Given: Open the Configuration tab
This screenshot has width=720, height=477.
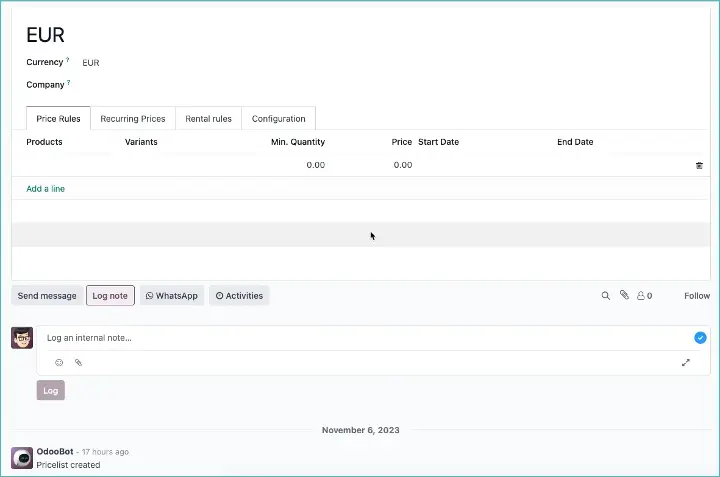Looking at the screenshot, I should (x=278, y=119).
